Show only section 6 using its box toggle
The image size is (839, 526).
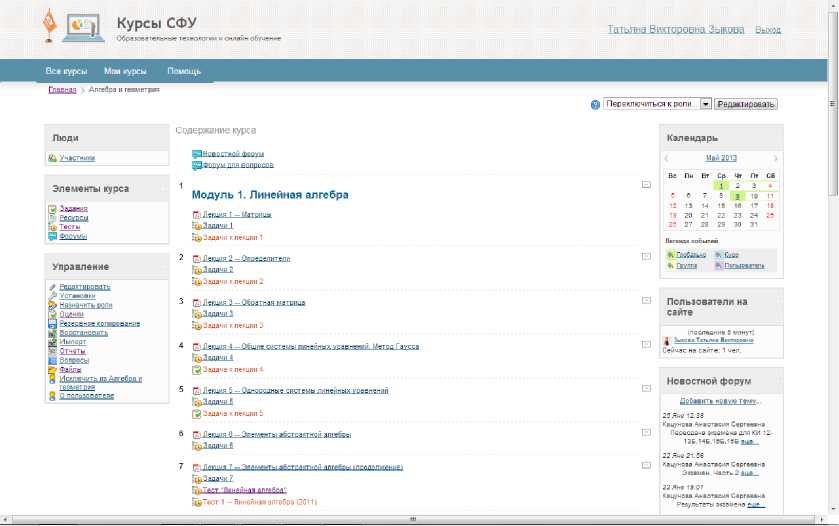pos(646,432)
